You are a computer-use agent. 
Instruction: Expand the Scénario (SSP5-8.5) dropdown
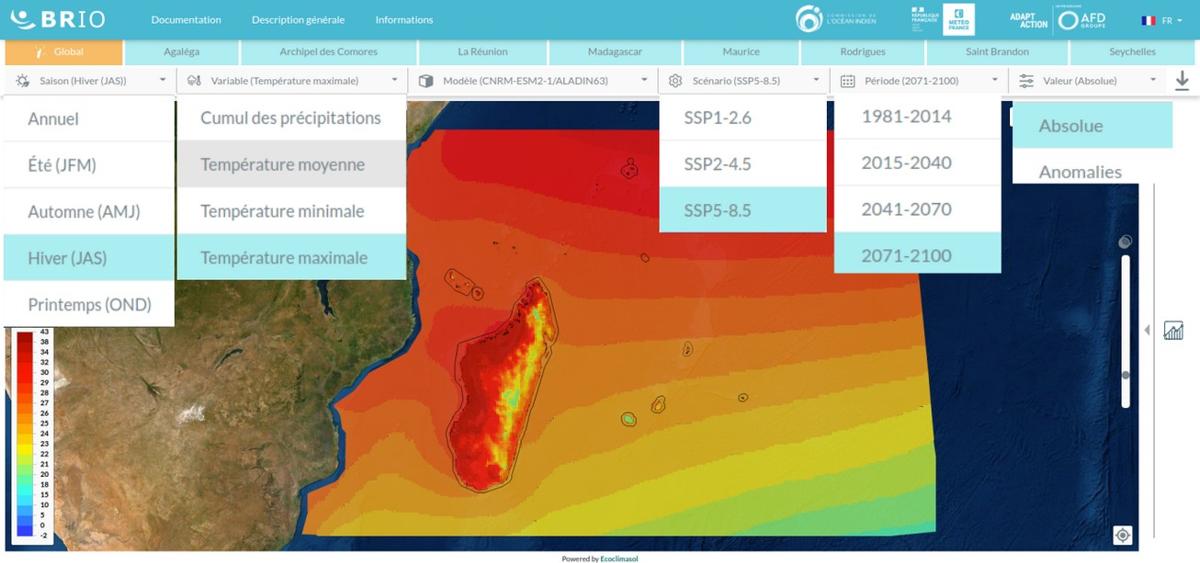pos(744,80)
